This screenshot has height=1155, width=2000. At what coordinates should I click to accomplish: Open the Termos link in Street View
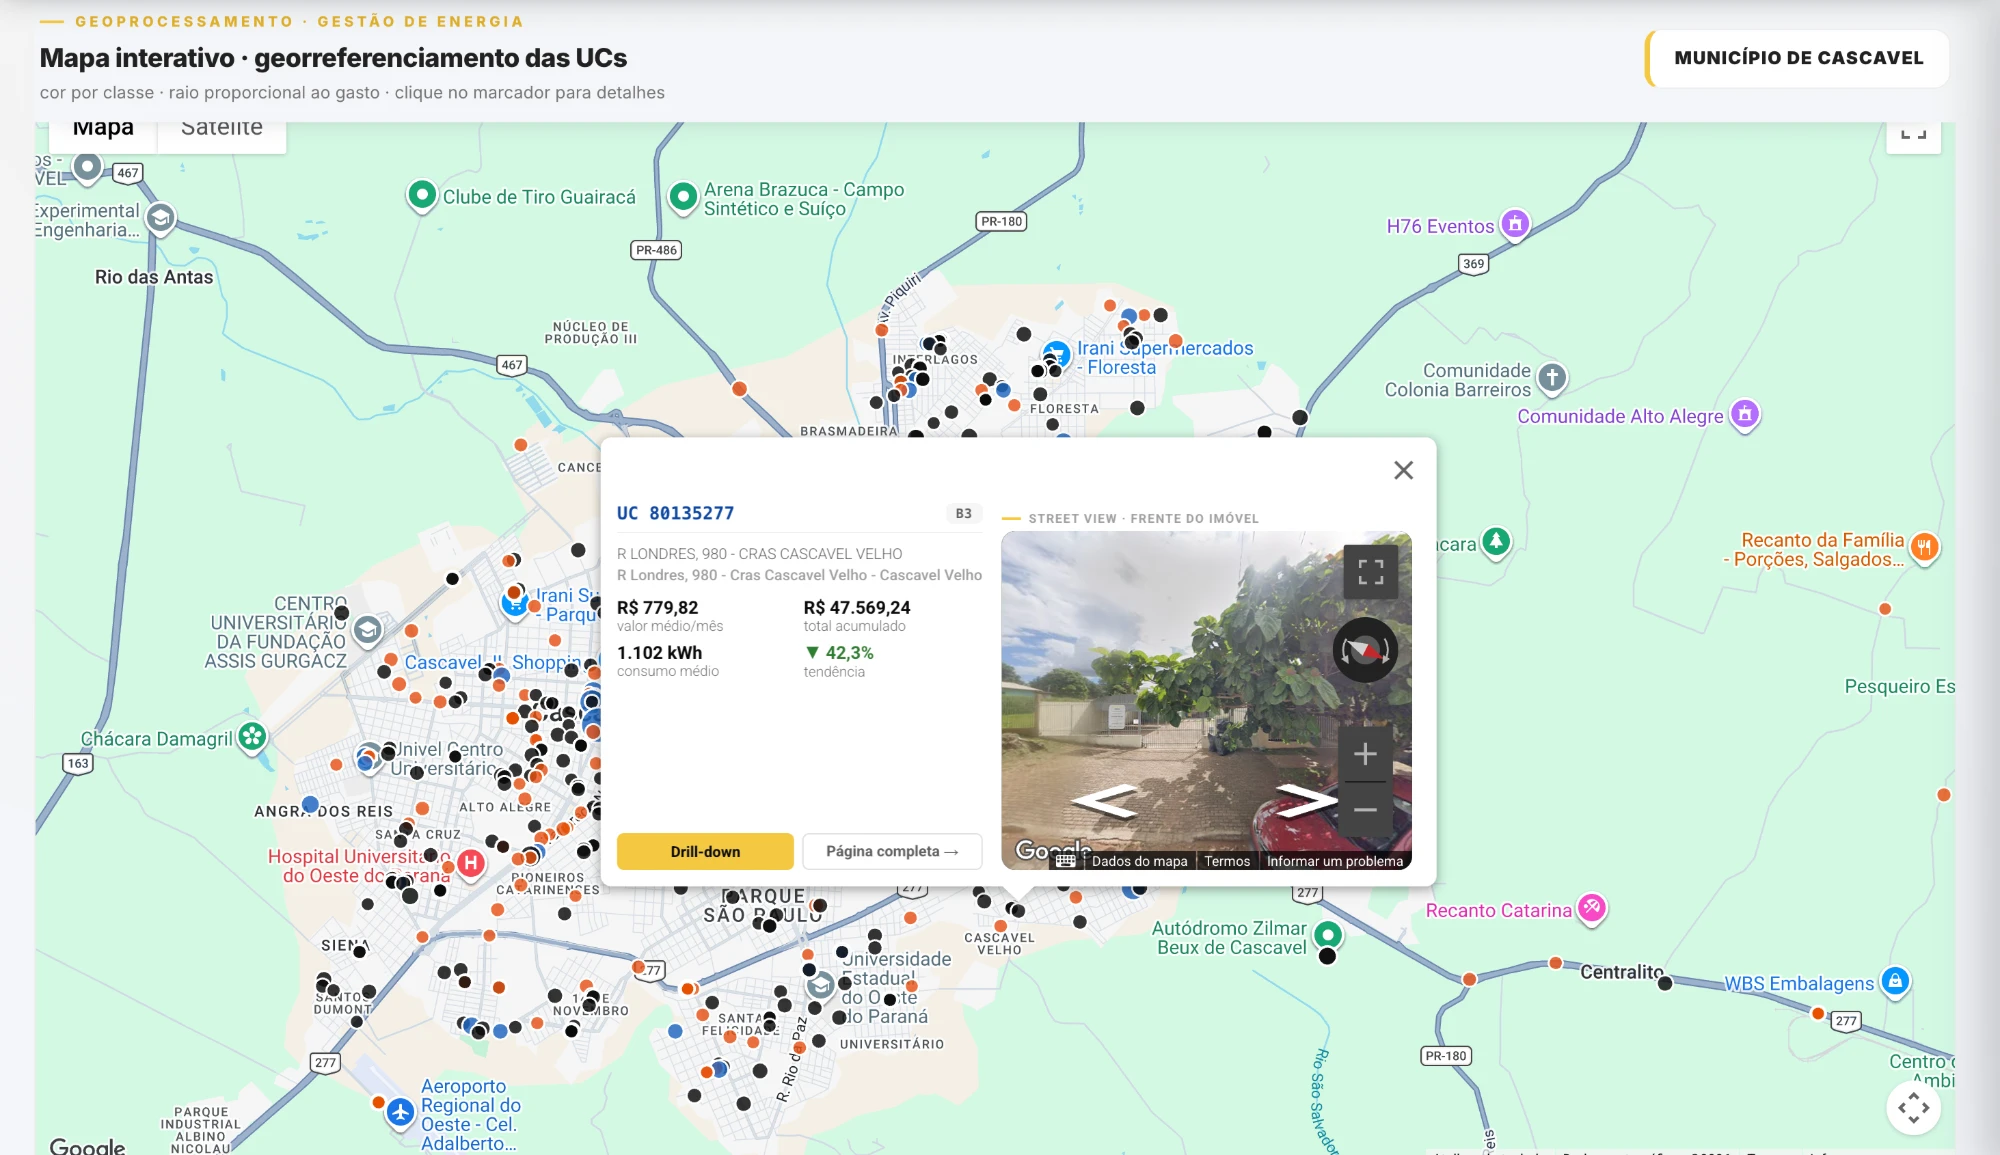pyautogui.click(x=1227, y=861)
